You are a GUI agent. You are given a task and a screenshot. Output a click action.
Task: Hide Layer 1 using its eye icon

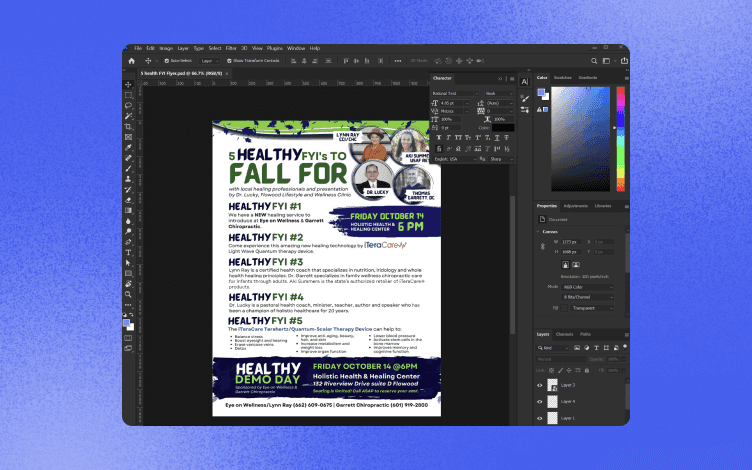(x=540, y=418)
